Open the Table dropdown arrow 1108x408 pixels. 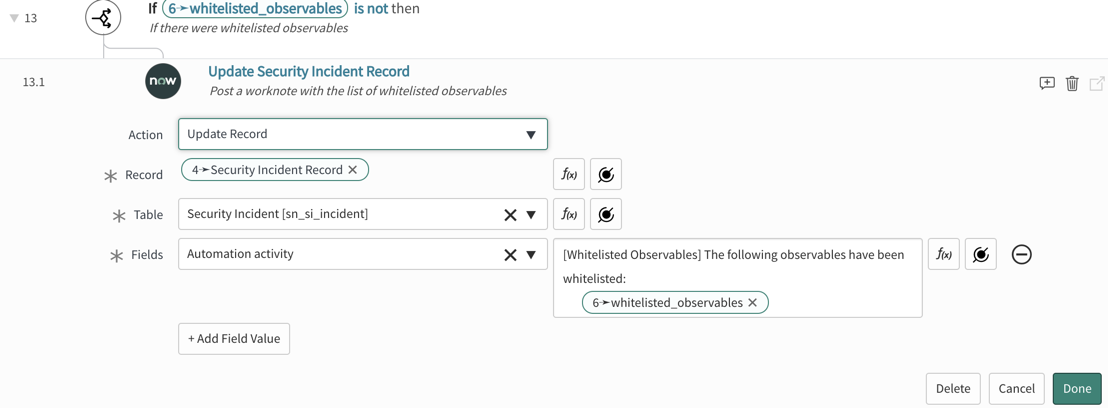tap(531, 215)
